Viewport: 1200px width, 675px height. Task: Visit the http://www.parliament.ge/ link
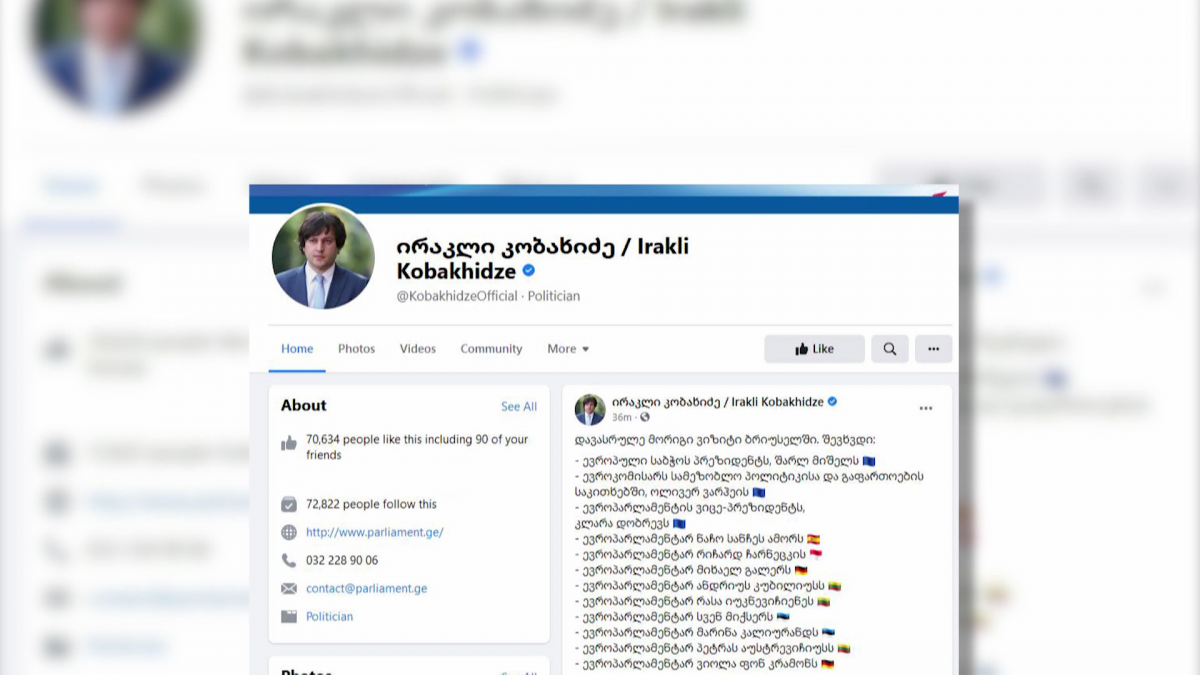375,532
